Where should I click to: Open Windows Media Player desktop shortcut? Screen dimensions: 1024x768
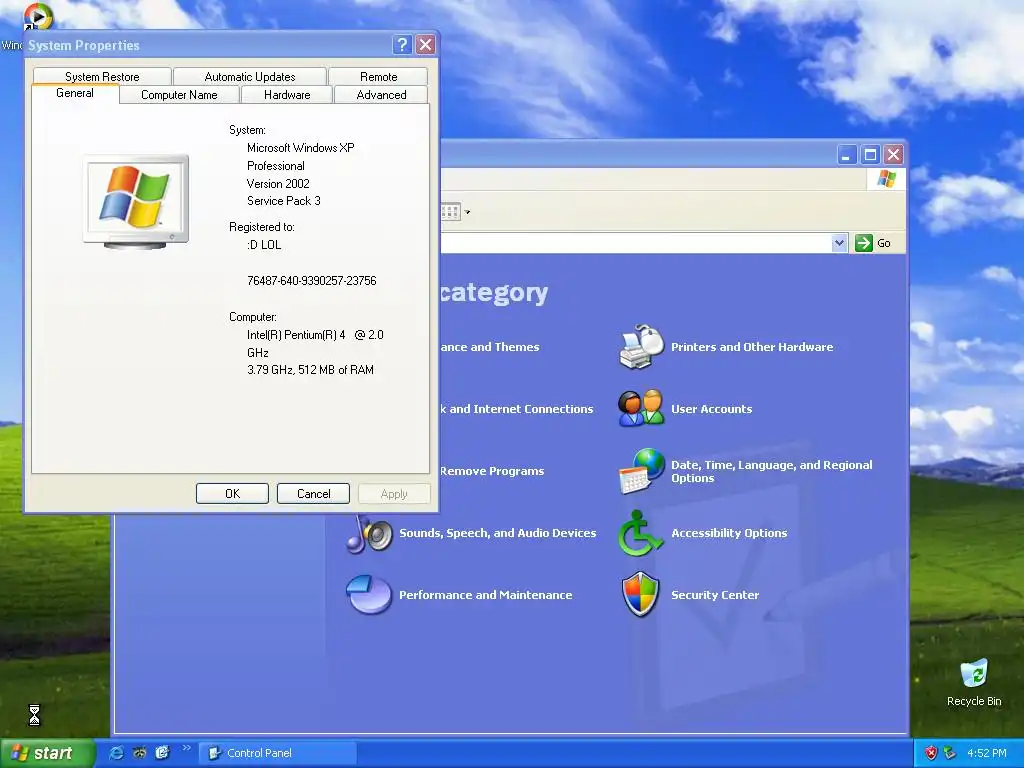click(x=37, y=18)
